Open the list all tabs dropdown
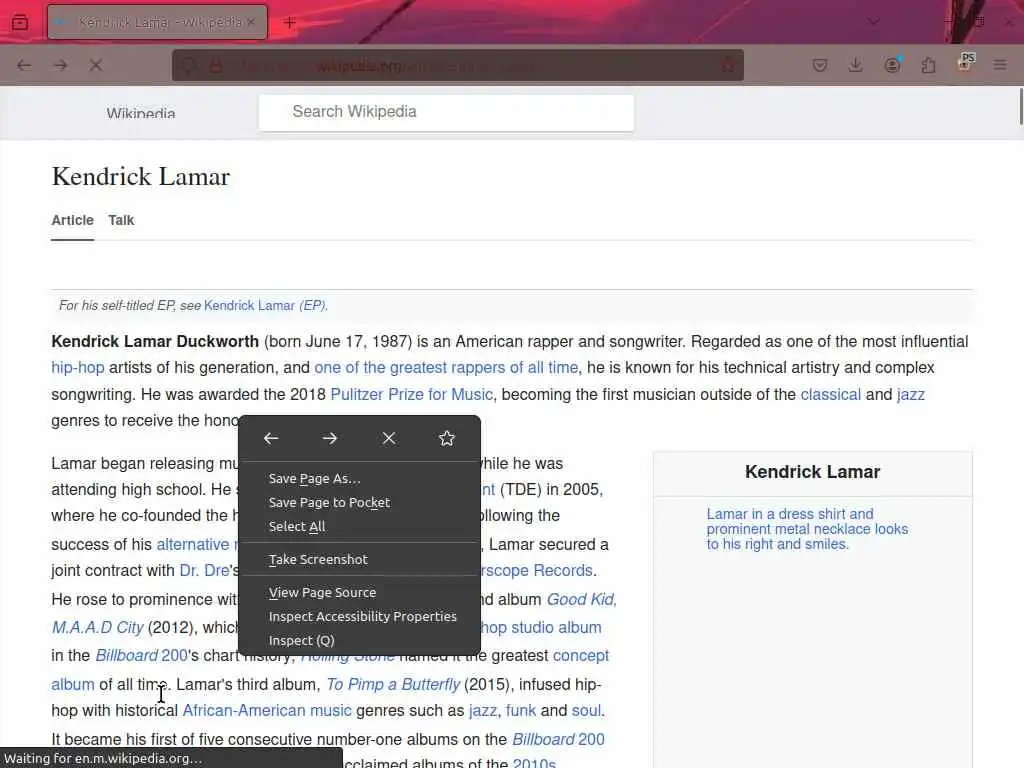Viewport: 1024px width, 768px height. click(873, 22)
